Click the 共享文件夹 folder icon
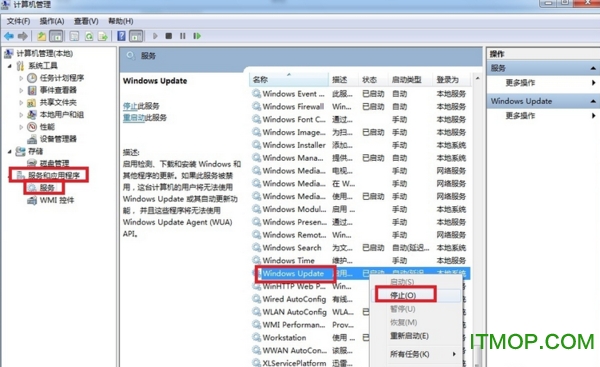Viewport: 600px width, 367px height. click(32, 103)
